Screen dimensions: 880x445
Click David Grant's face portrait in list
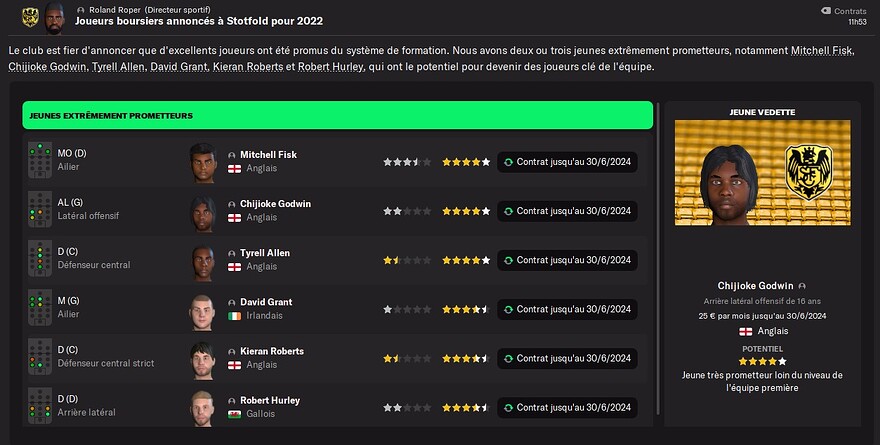click(x=203, y=308)
